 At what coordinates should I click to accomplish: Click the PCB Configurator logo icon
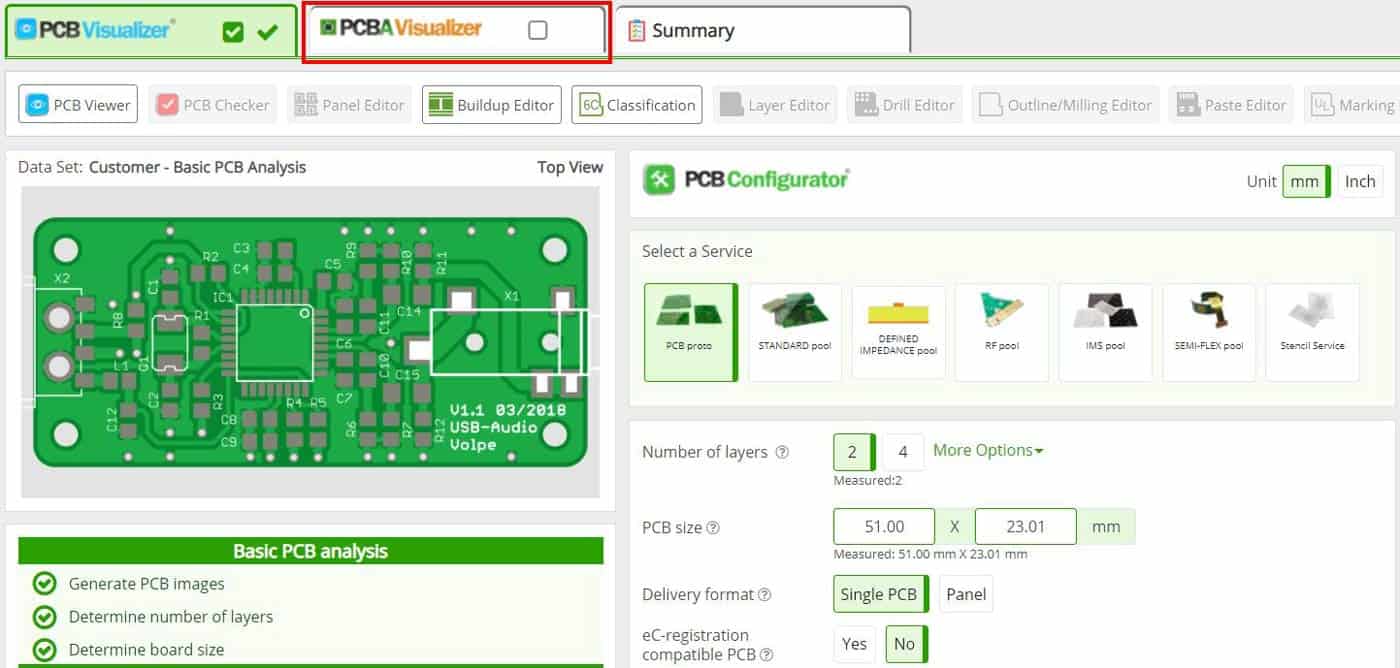click(659, 180)
